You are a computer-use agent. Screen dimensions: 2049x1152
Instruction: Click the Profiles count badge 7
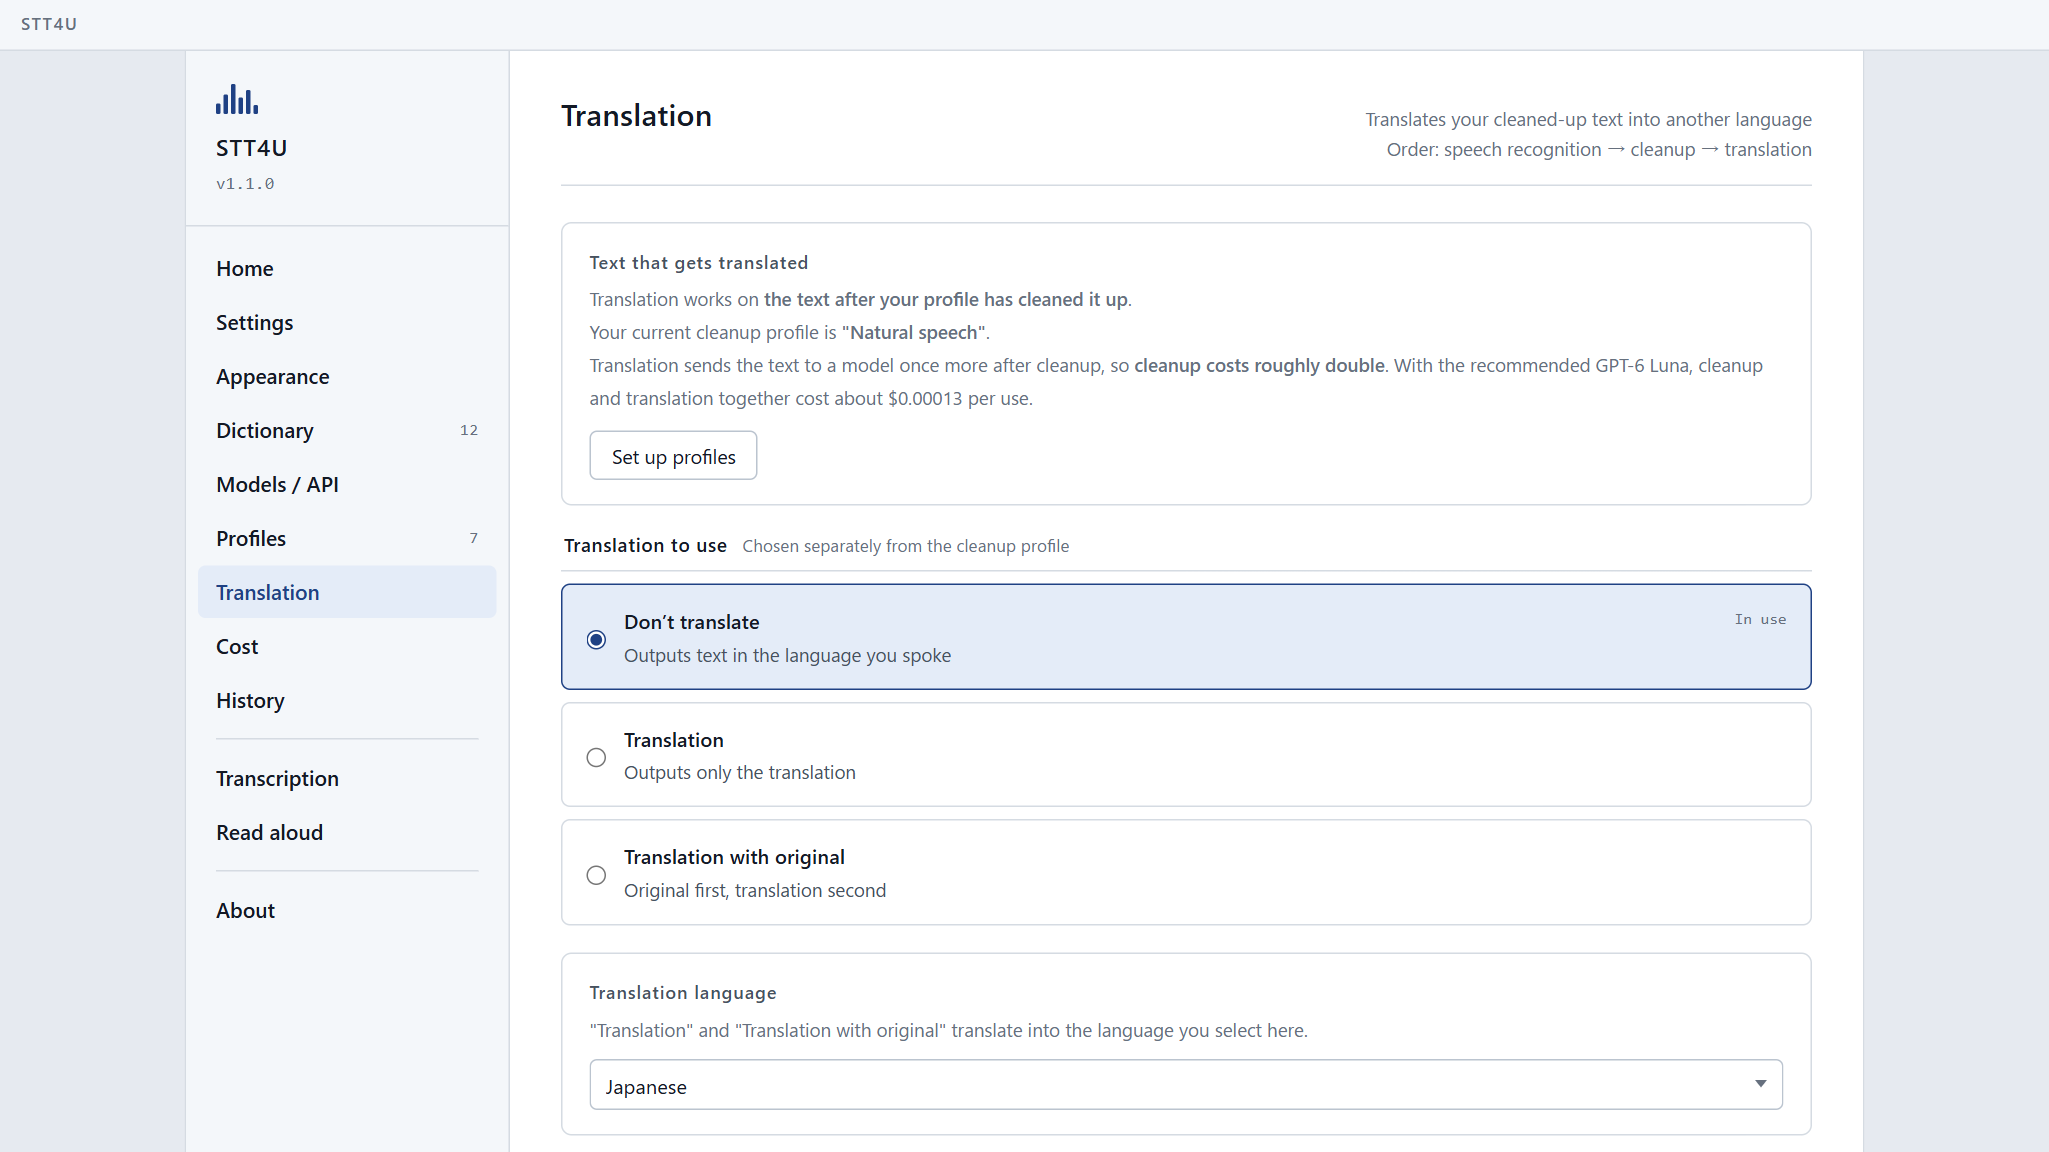tap(474, 538)
